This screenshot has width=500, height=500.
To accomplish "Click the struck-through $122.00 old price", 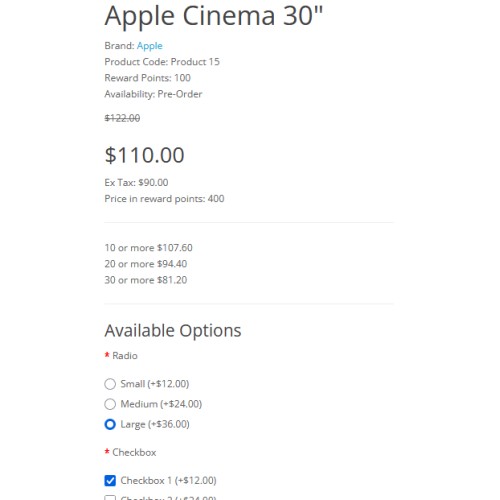I will [x=122, y=118].
